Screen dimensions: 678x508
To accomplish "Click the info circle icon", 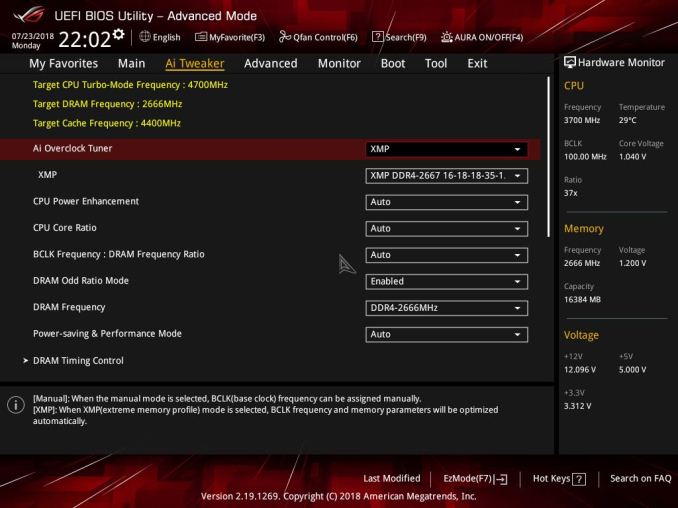I will pyautogui.click(x=16, y=405).
